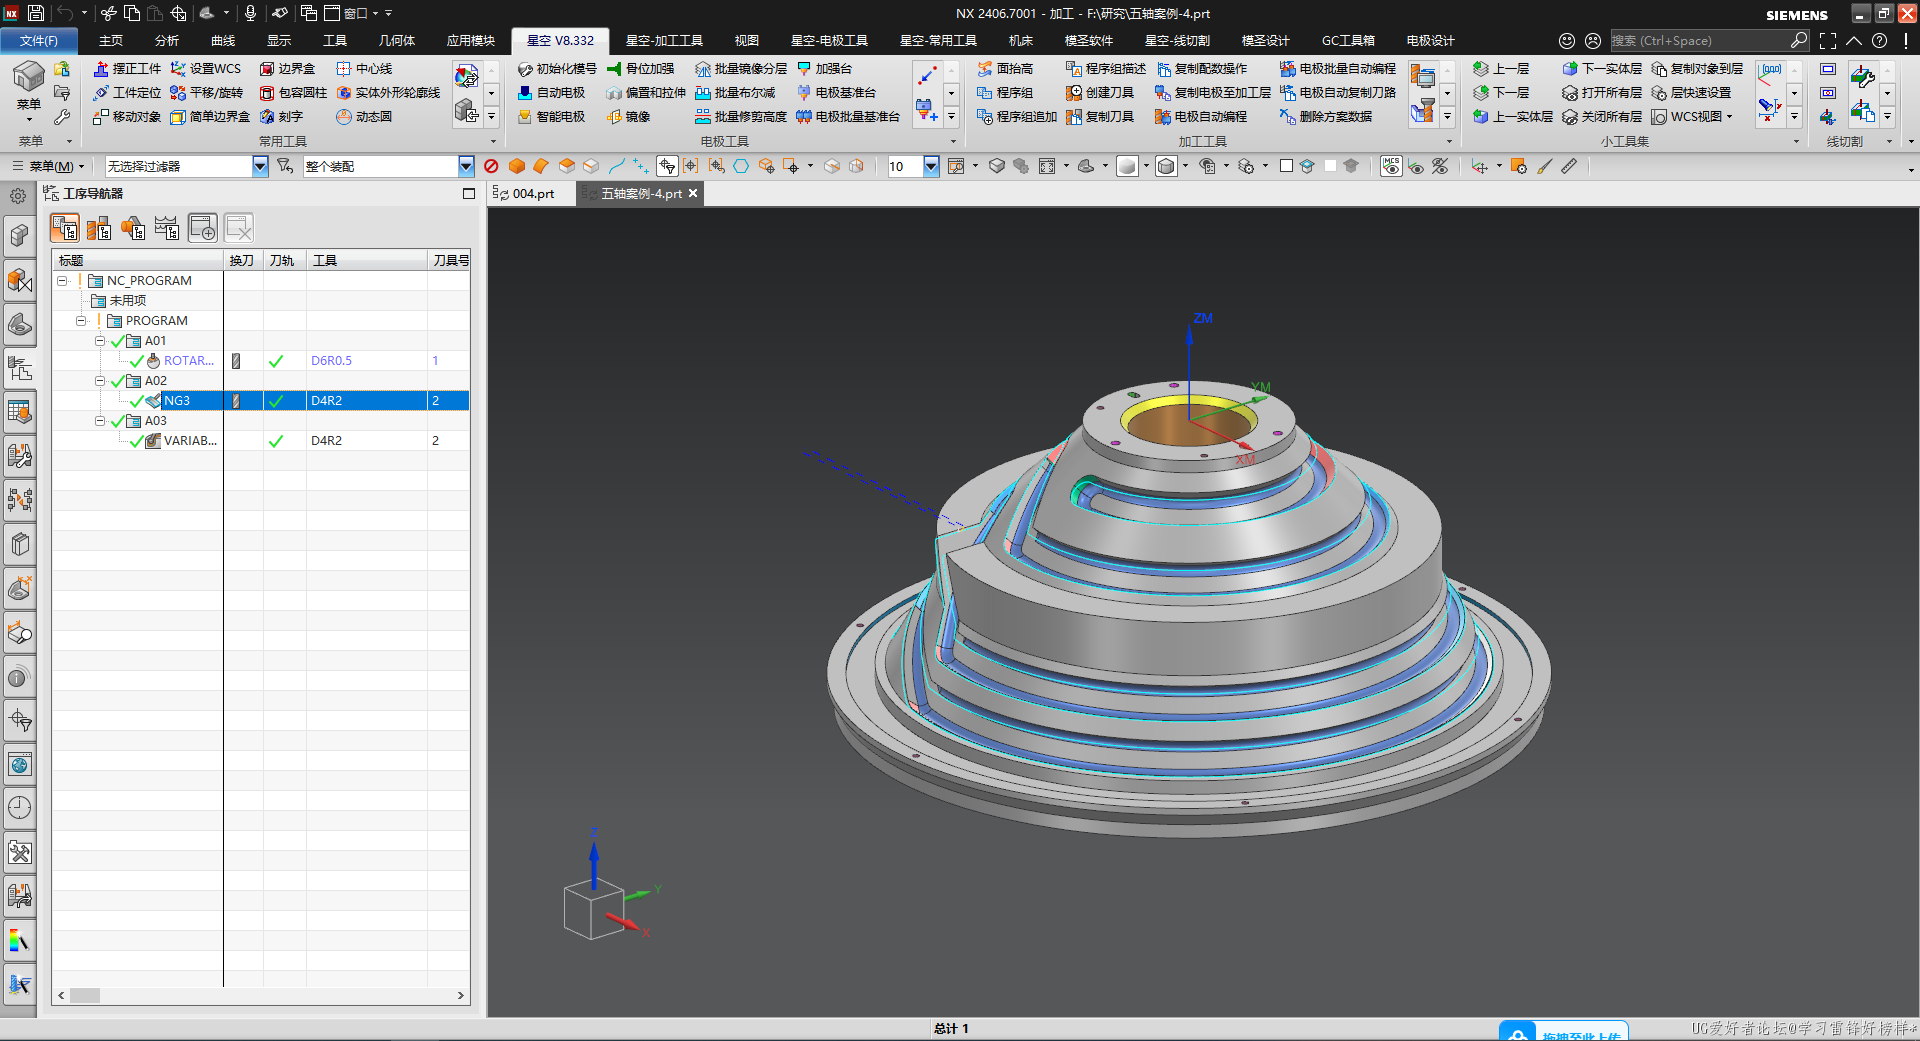The height and width of the screenshot is (1041, 1920).
Task: Select the VARIAB... operation row
Action: tap(261, 440)
